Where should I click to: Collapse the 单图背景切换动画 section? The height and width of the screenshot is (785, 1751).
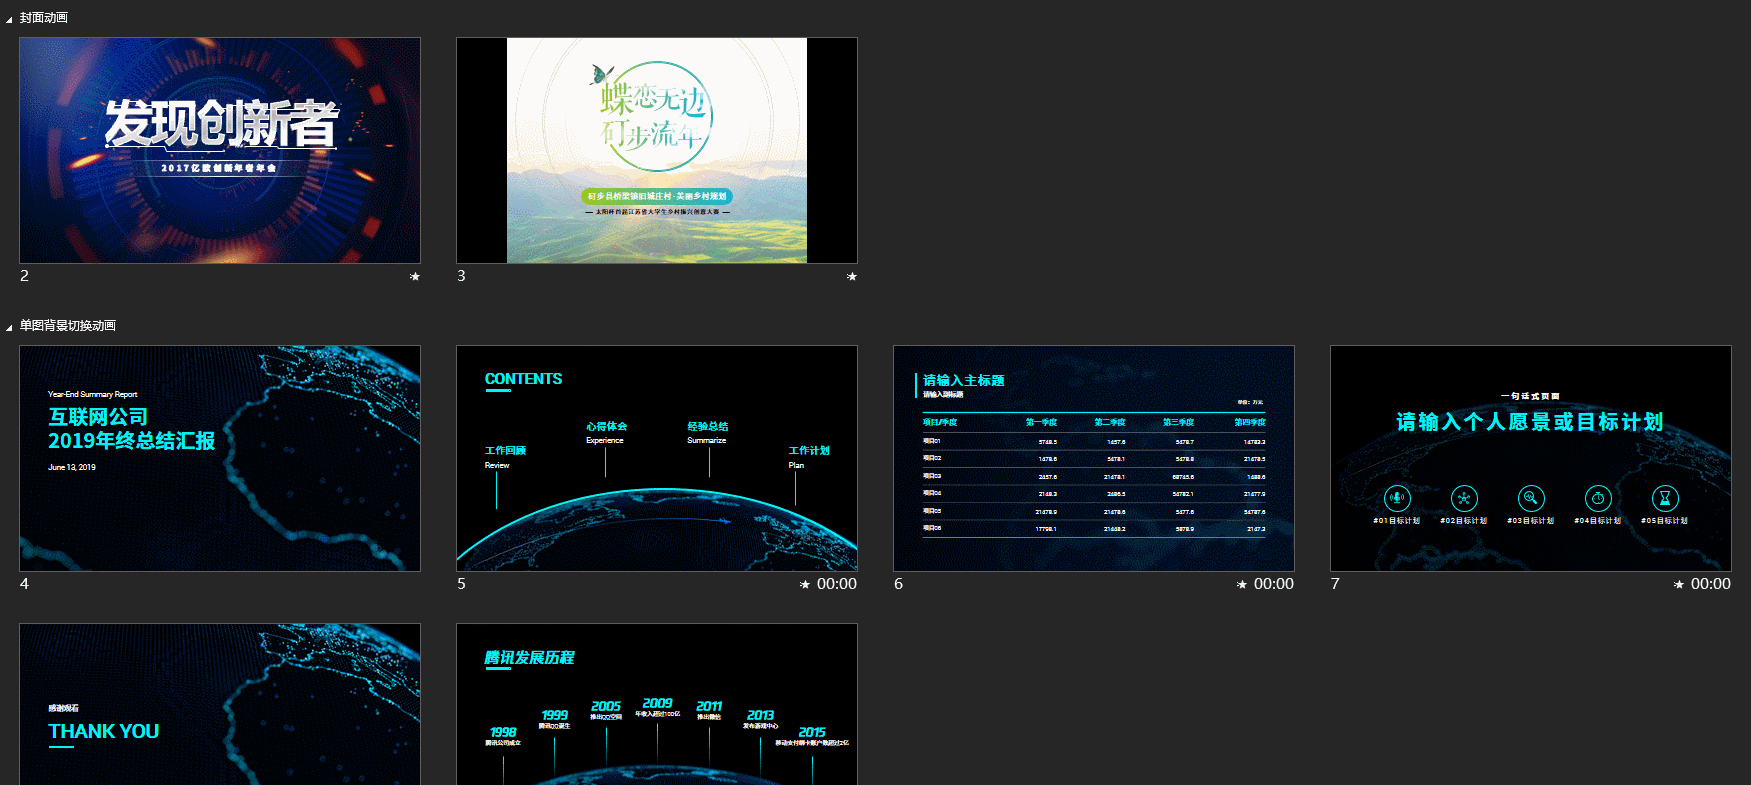[9, 328]
